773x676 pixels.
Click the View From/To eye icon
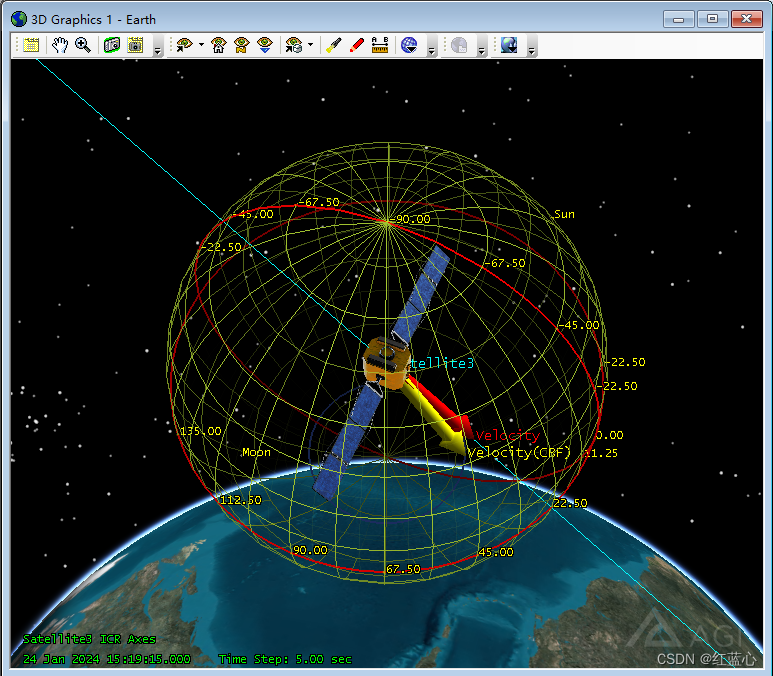point(184,45)
